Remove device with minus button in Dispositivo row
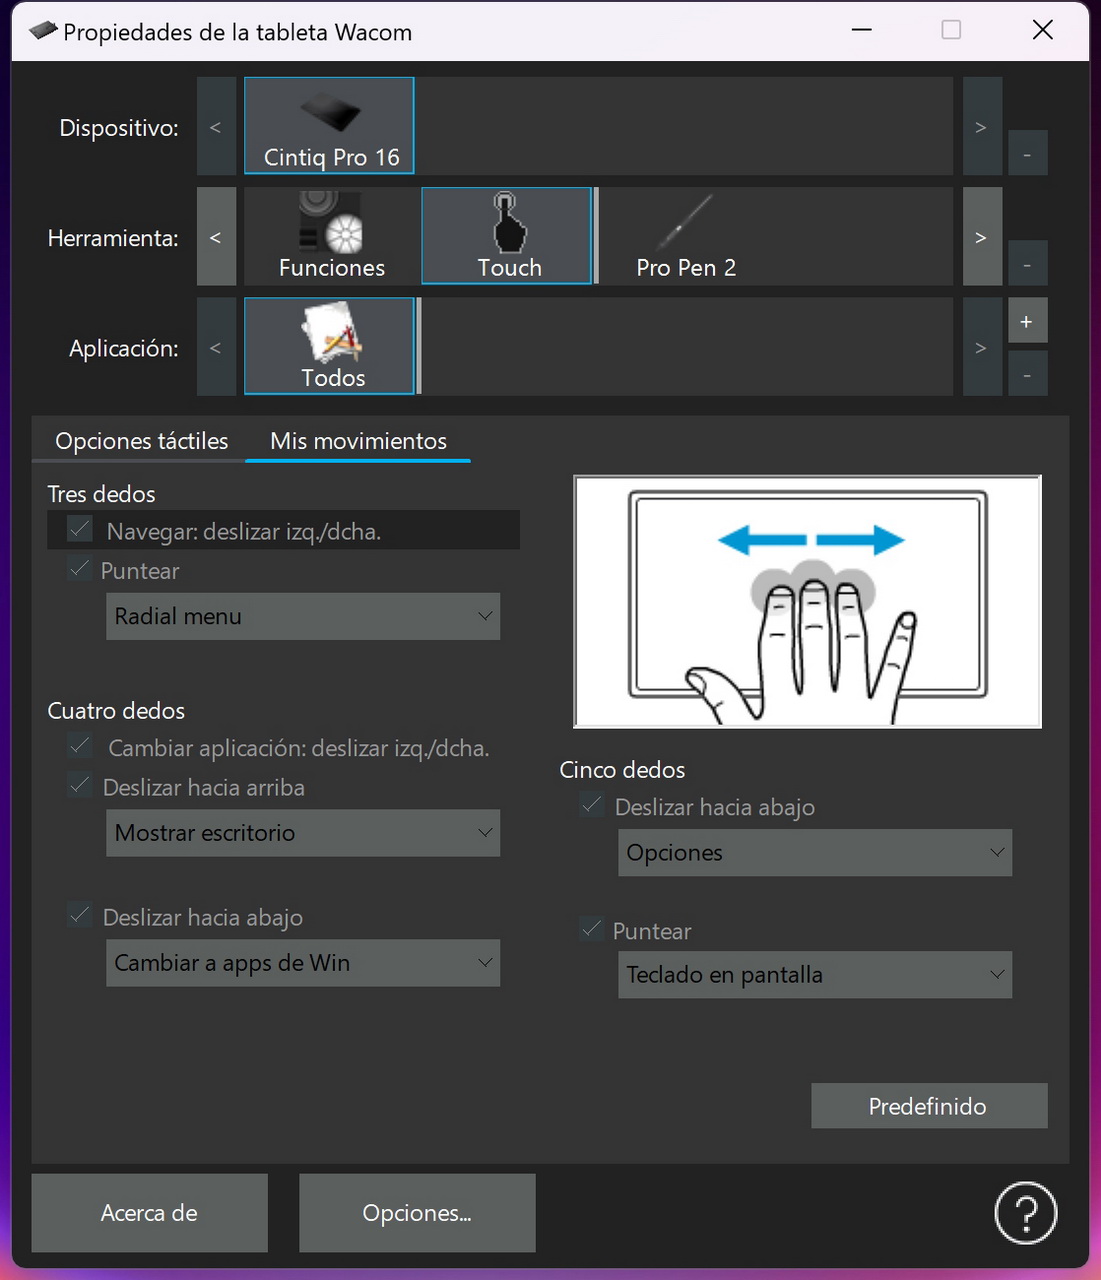 [1027, 153]
